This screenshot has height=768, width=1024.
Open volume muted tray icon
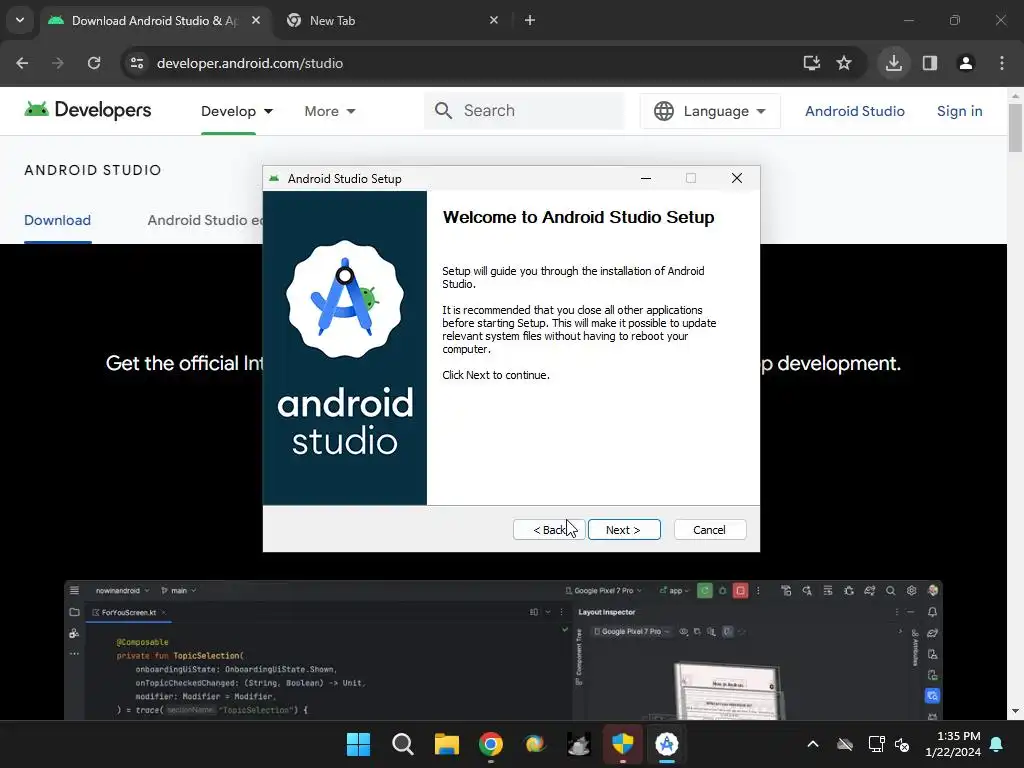pos(902,744)
